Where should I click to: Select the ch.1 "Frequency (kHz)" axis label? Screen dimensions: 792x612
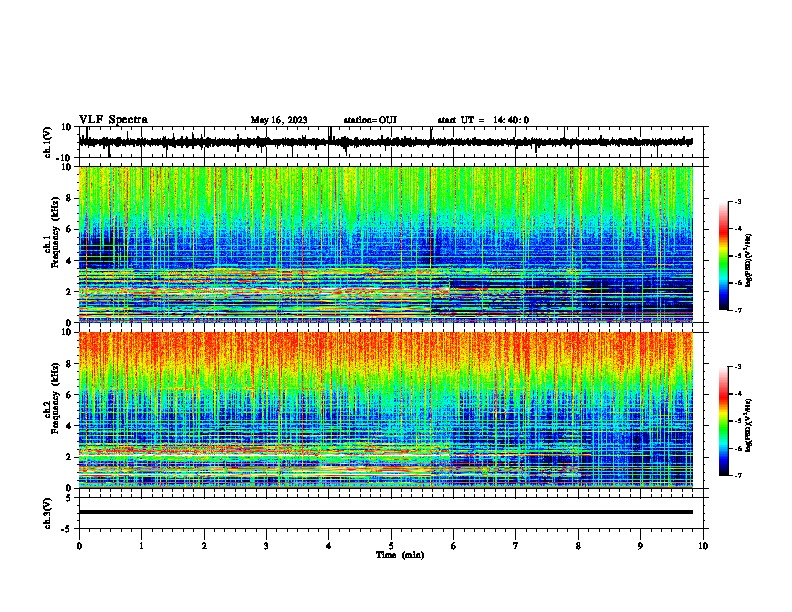pos(55,234)
